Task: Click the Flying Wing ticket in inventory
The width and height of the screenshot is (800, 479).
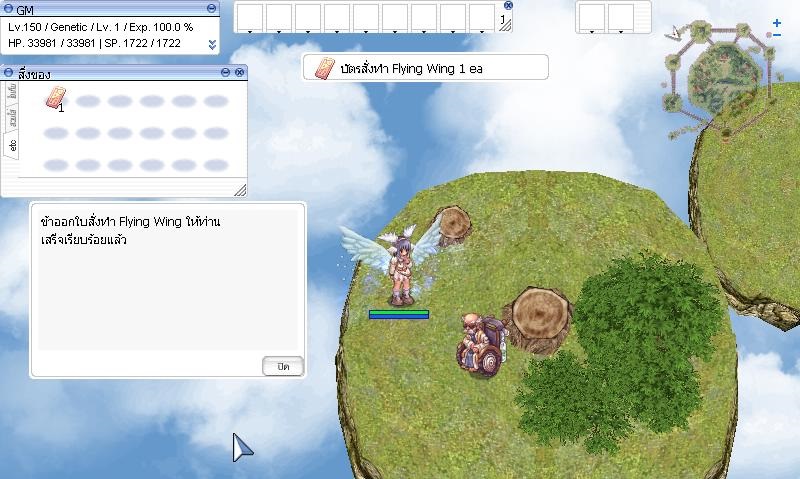Action: click(56, 98)
